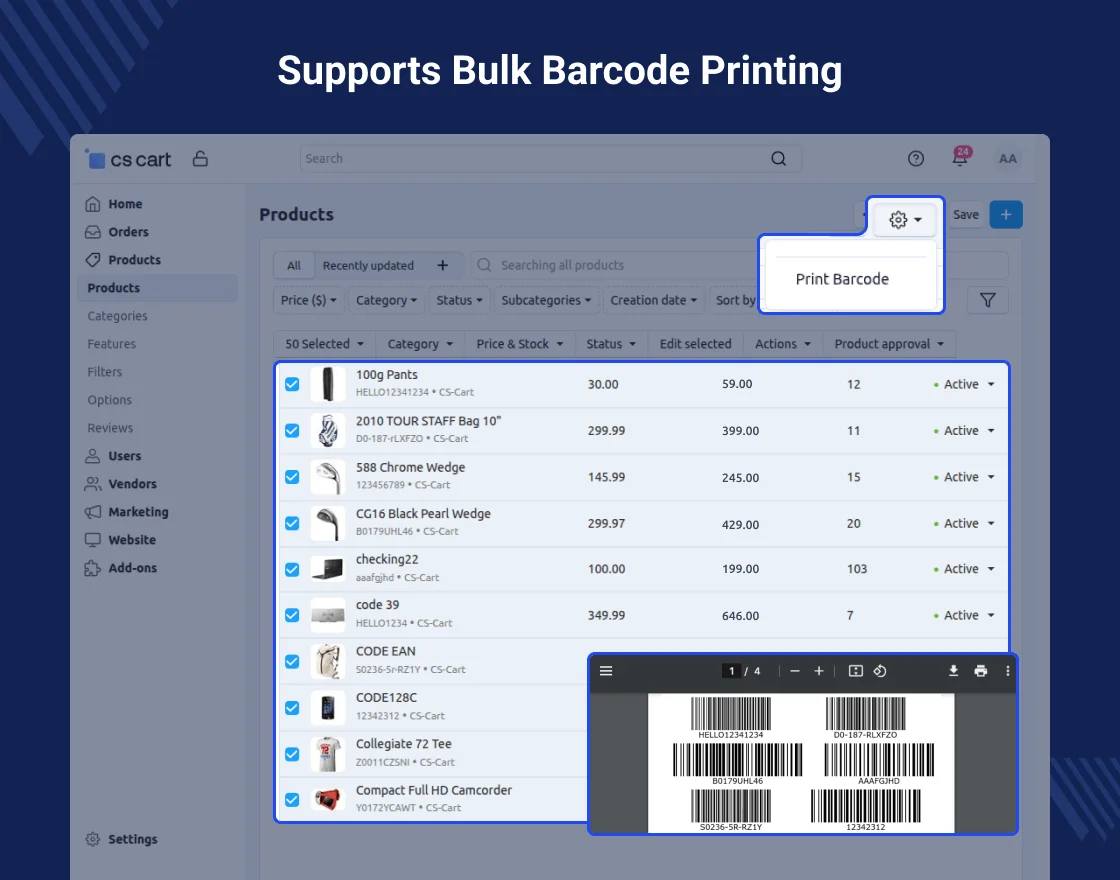Screen dimensions: 1120x880
Task: Open the help question mark icon
Action: (916, 159)
